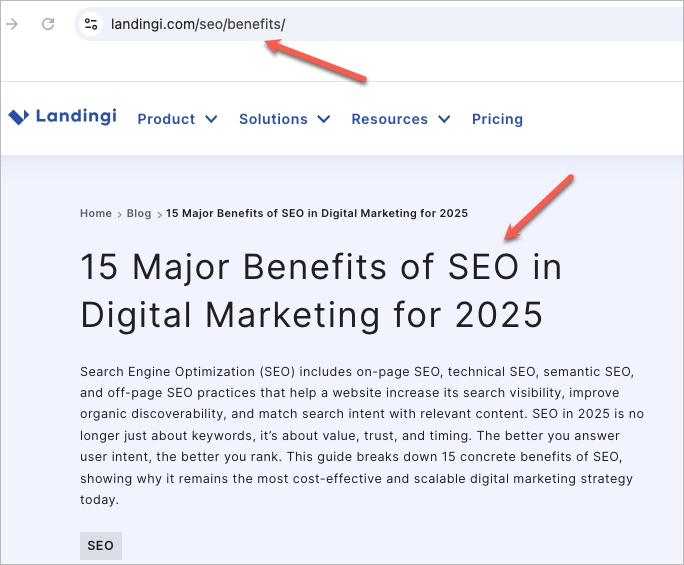
Task: Click the breadcrumb chevron after Blog
Action: [159, 214]
